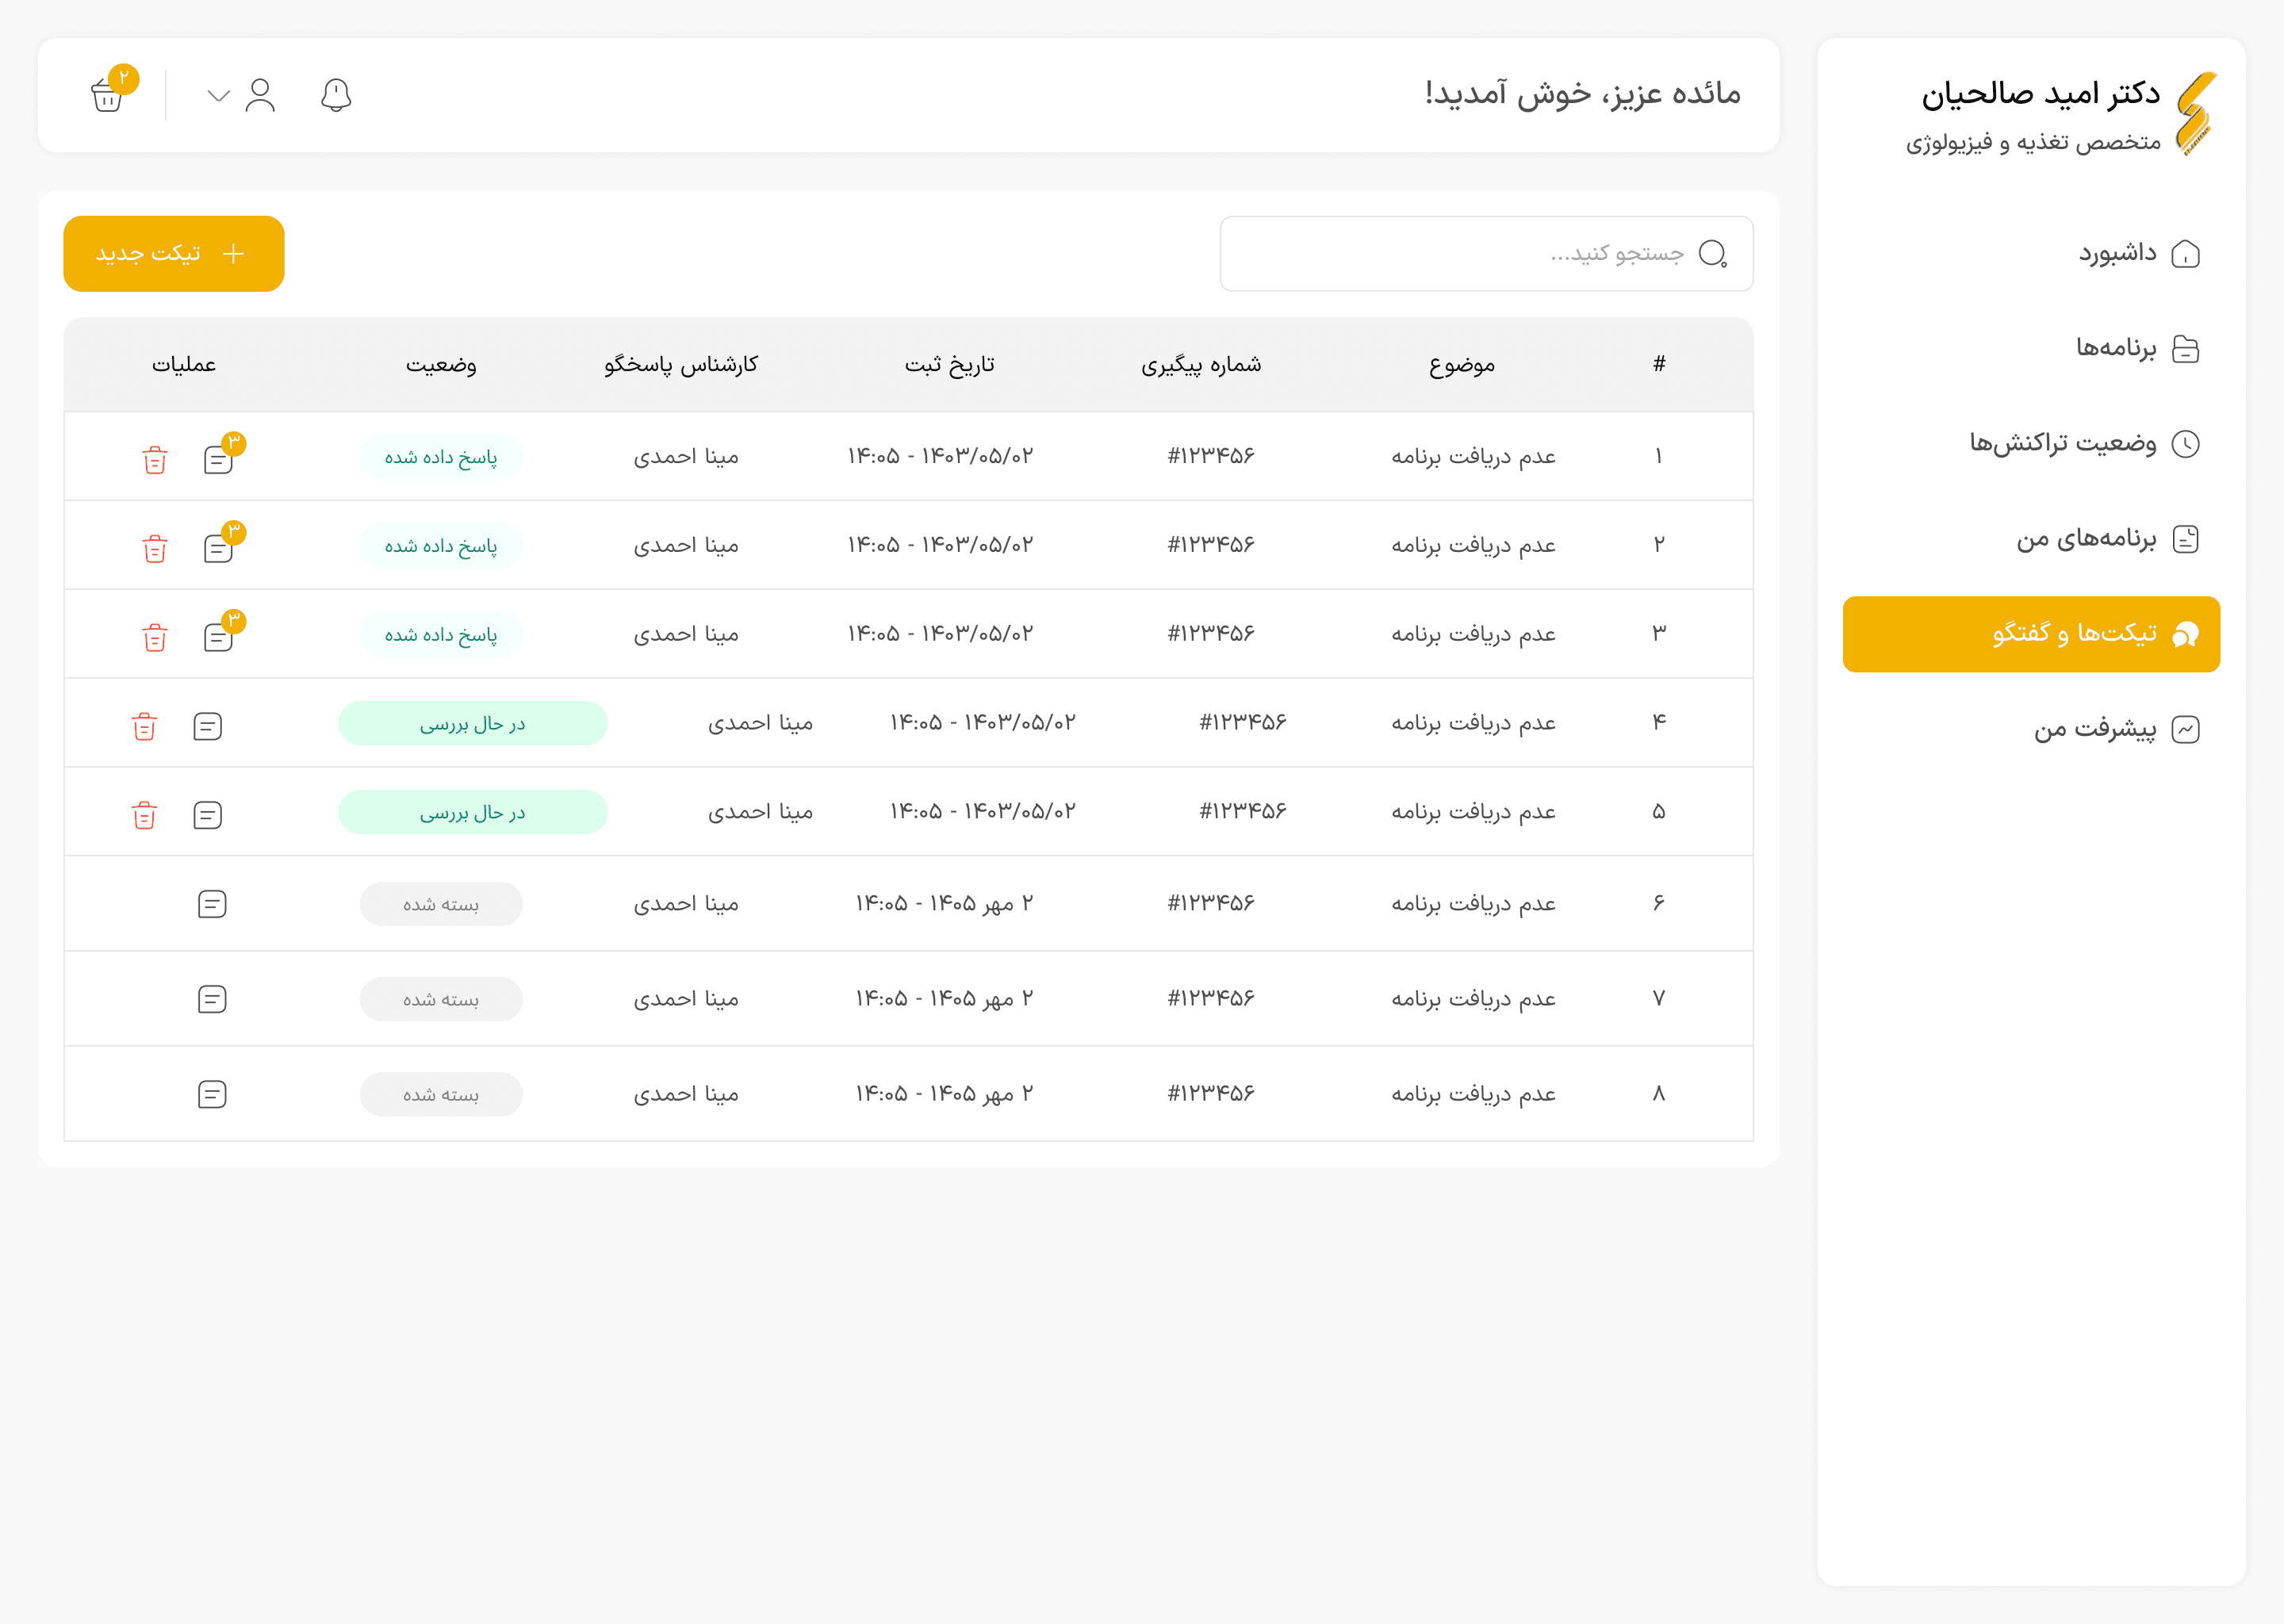2284x1624 pixels.
Task: View messages of ticket row ۴
Action: pos(207,726)
